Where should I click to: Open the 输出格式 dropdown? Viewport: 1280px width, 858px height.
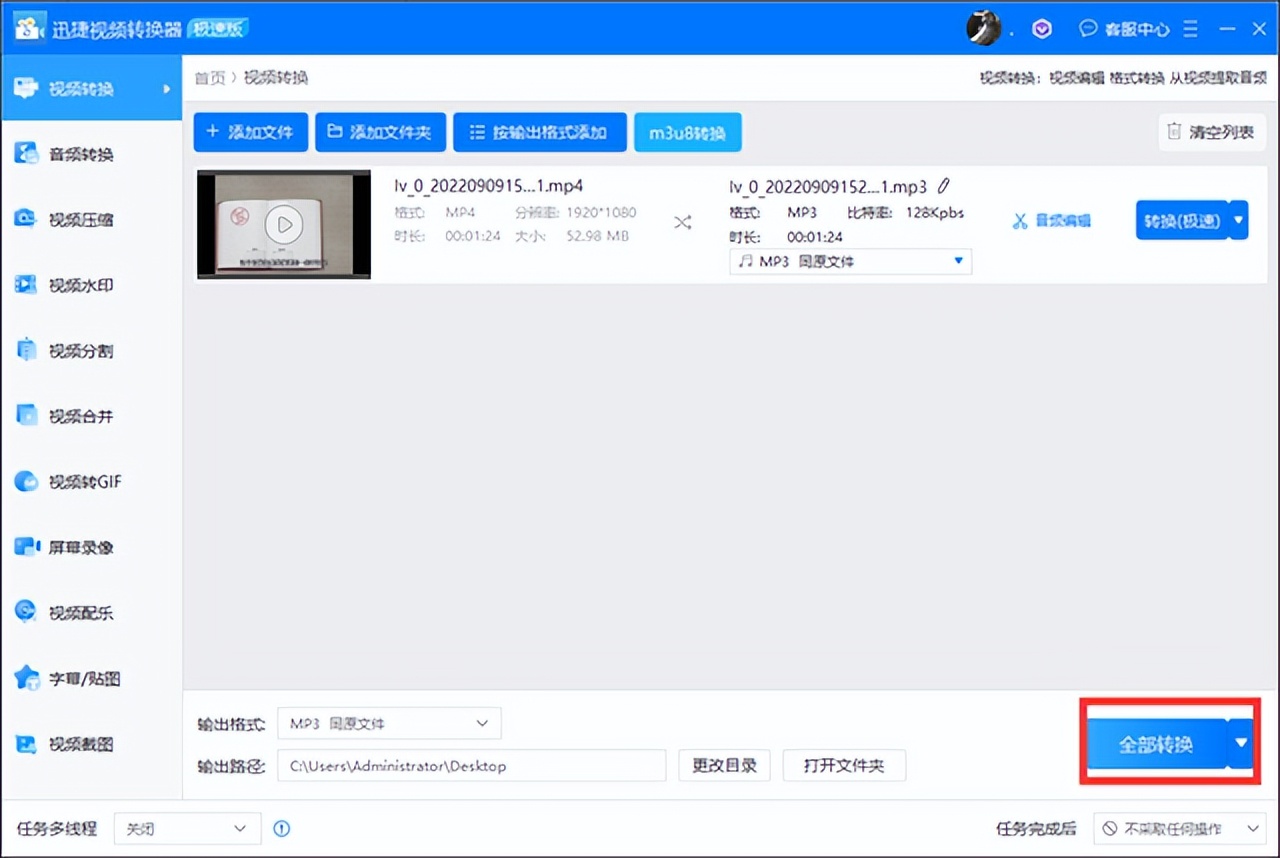(389, 723)
